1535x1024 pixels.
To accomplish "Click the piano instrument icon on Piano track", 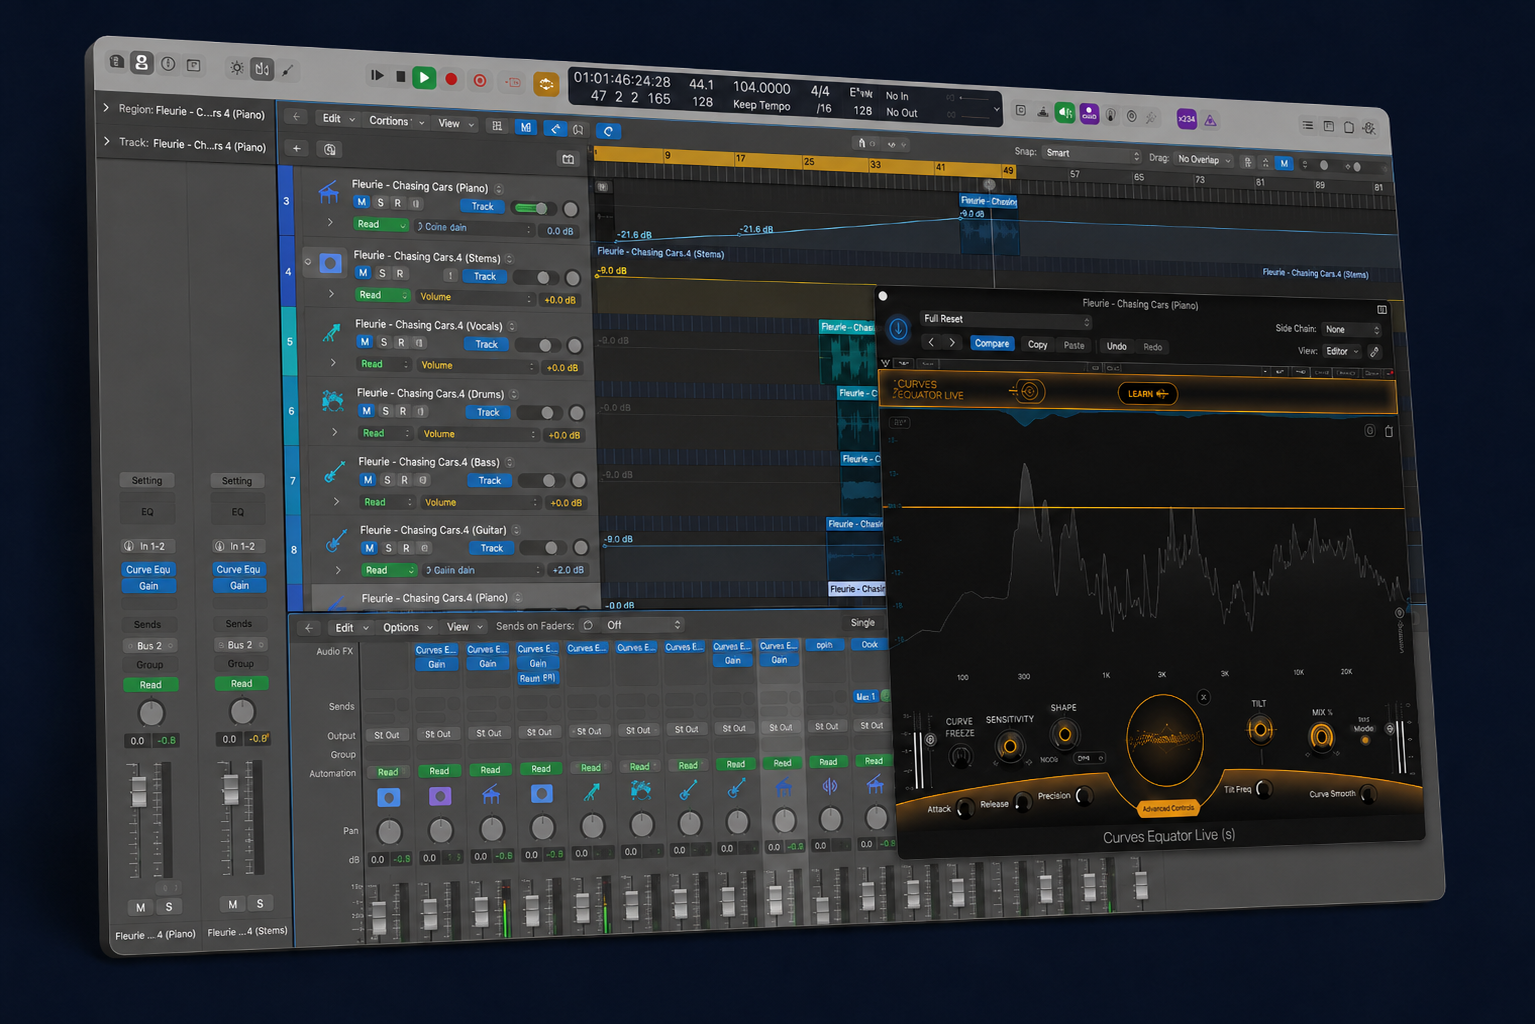I will coord(329,192).
